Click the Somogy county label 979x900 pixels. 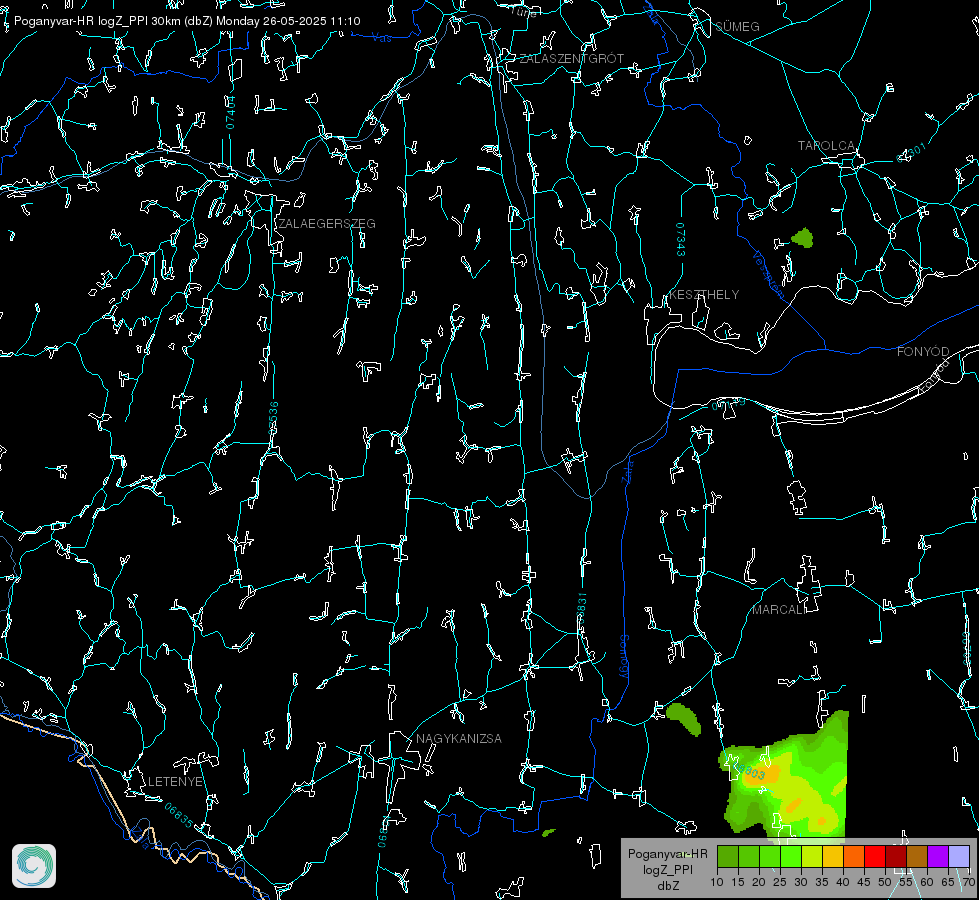click(x=624, y=657)
